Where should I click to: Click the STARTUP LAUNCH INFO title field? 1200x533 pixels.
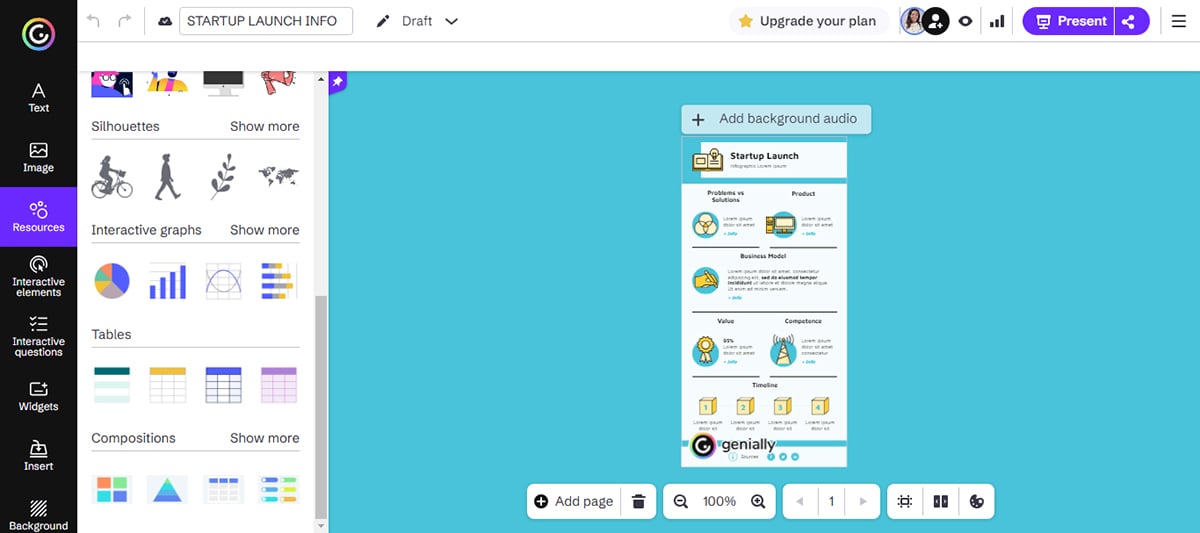[265, 21]
